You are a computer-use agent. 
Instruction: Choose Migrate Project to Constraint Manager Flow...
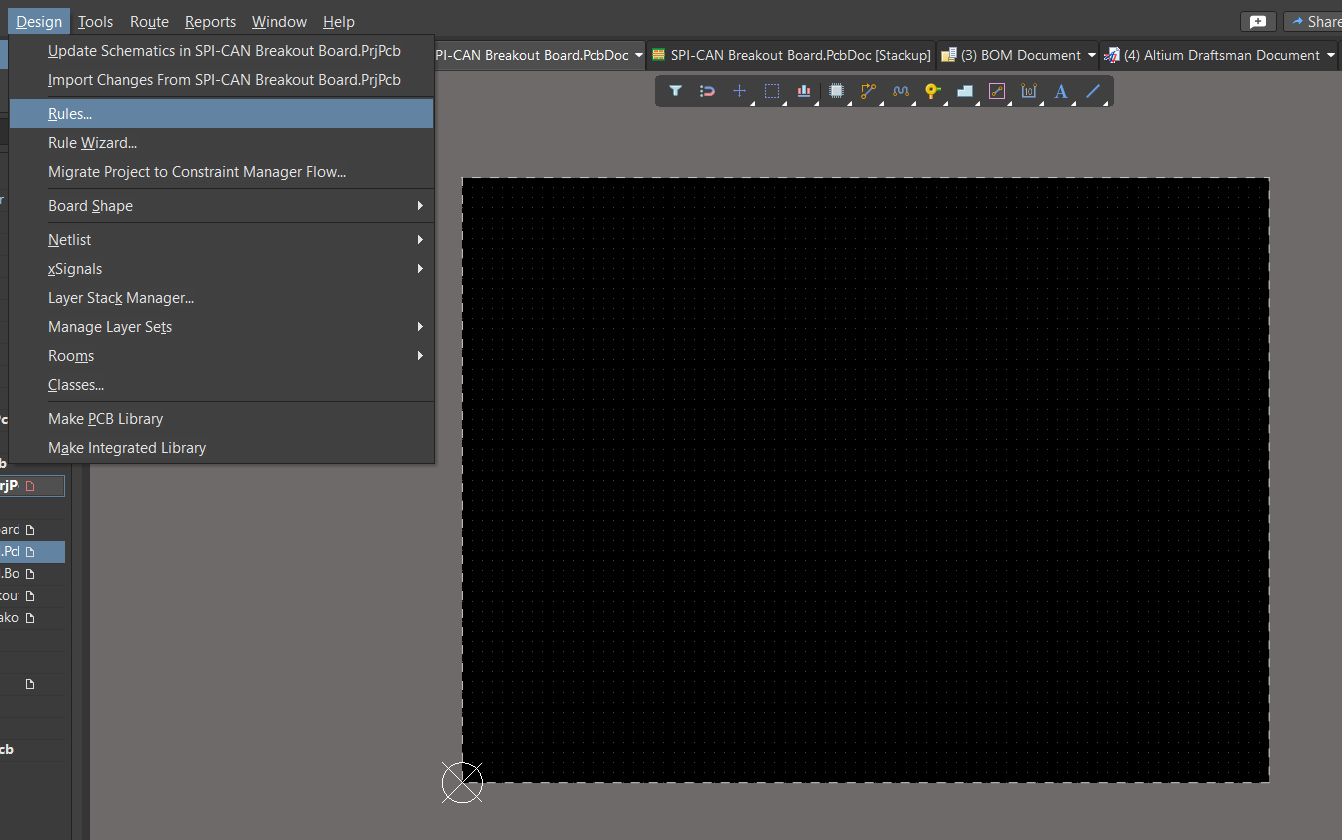tap(222, 172)
